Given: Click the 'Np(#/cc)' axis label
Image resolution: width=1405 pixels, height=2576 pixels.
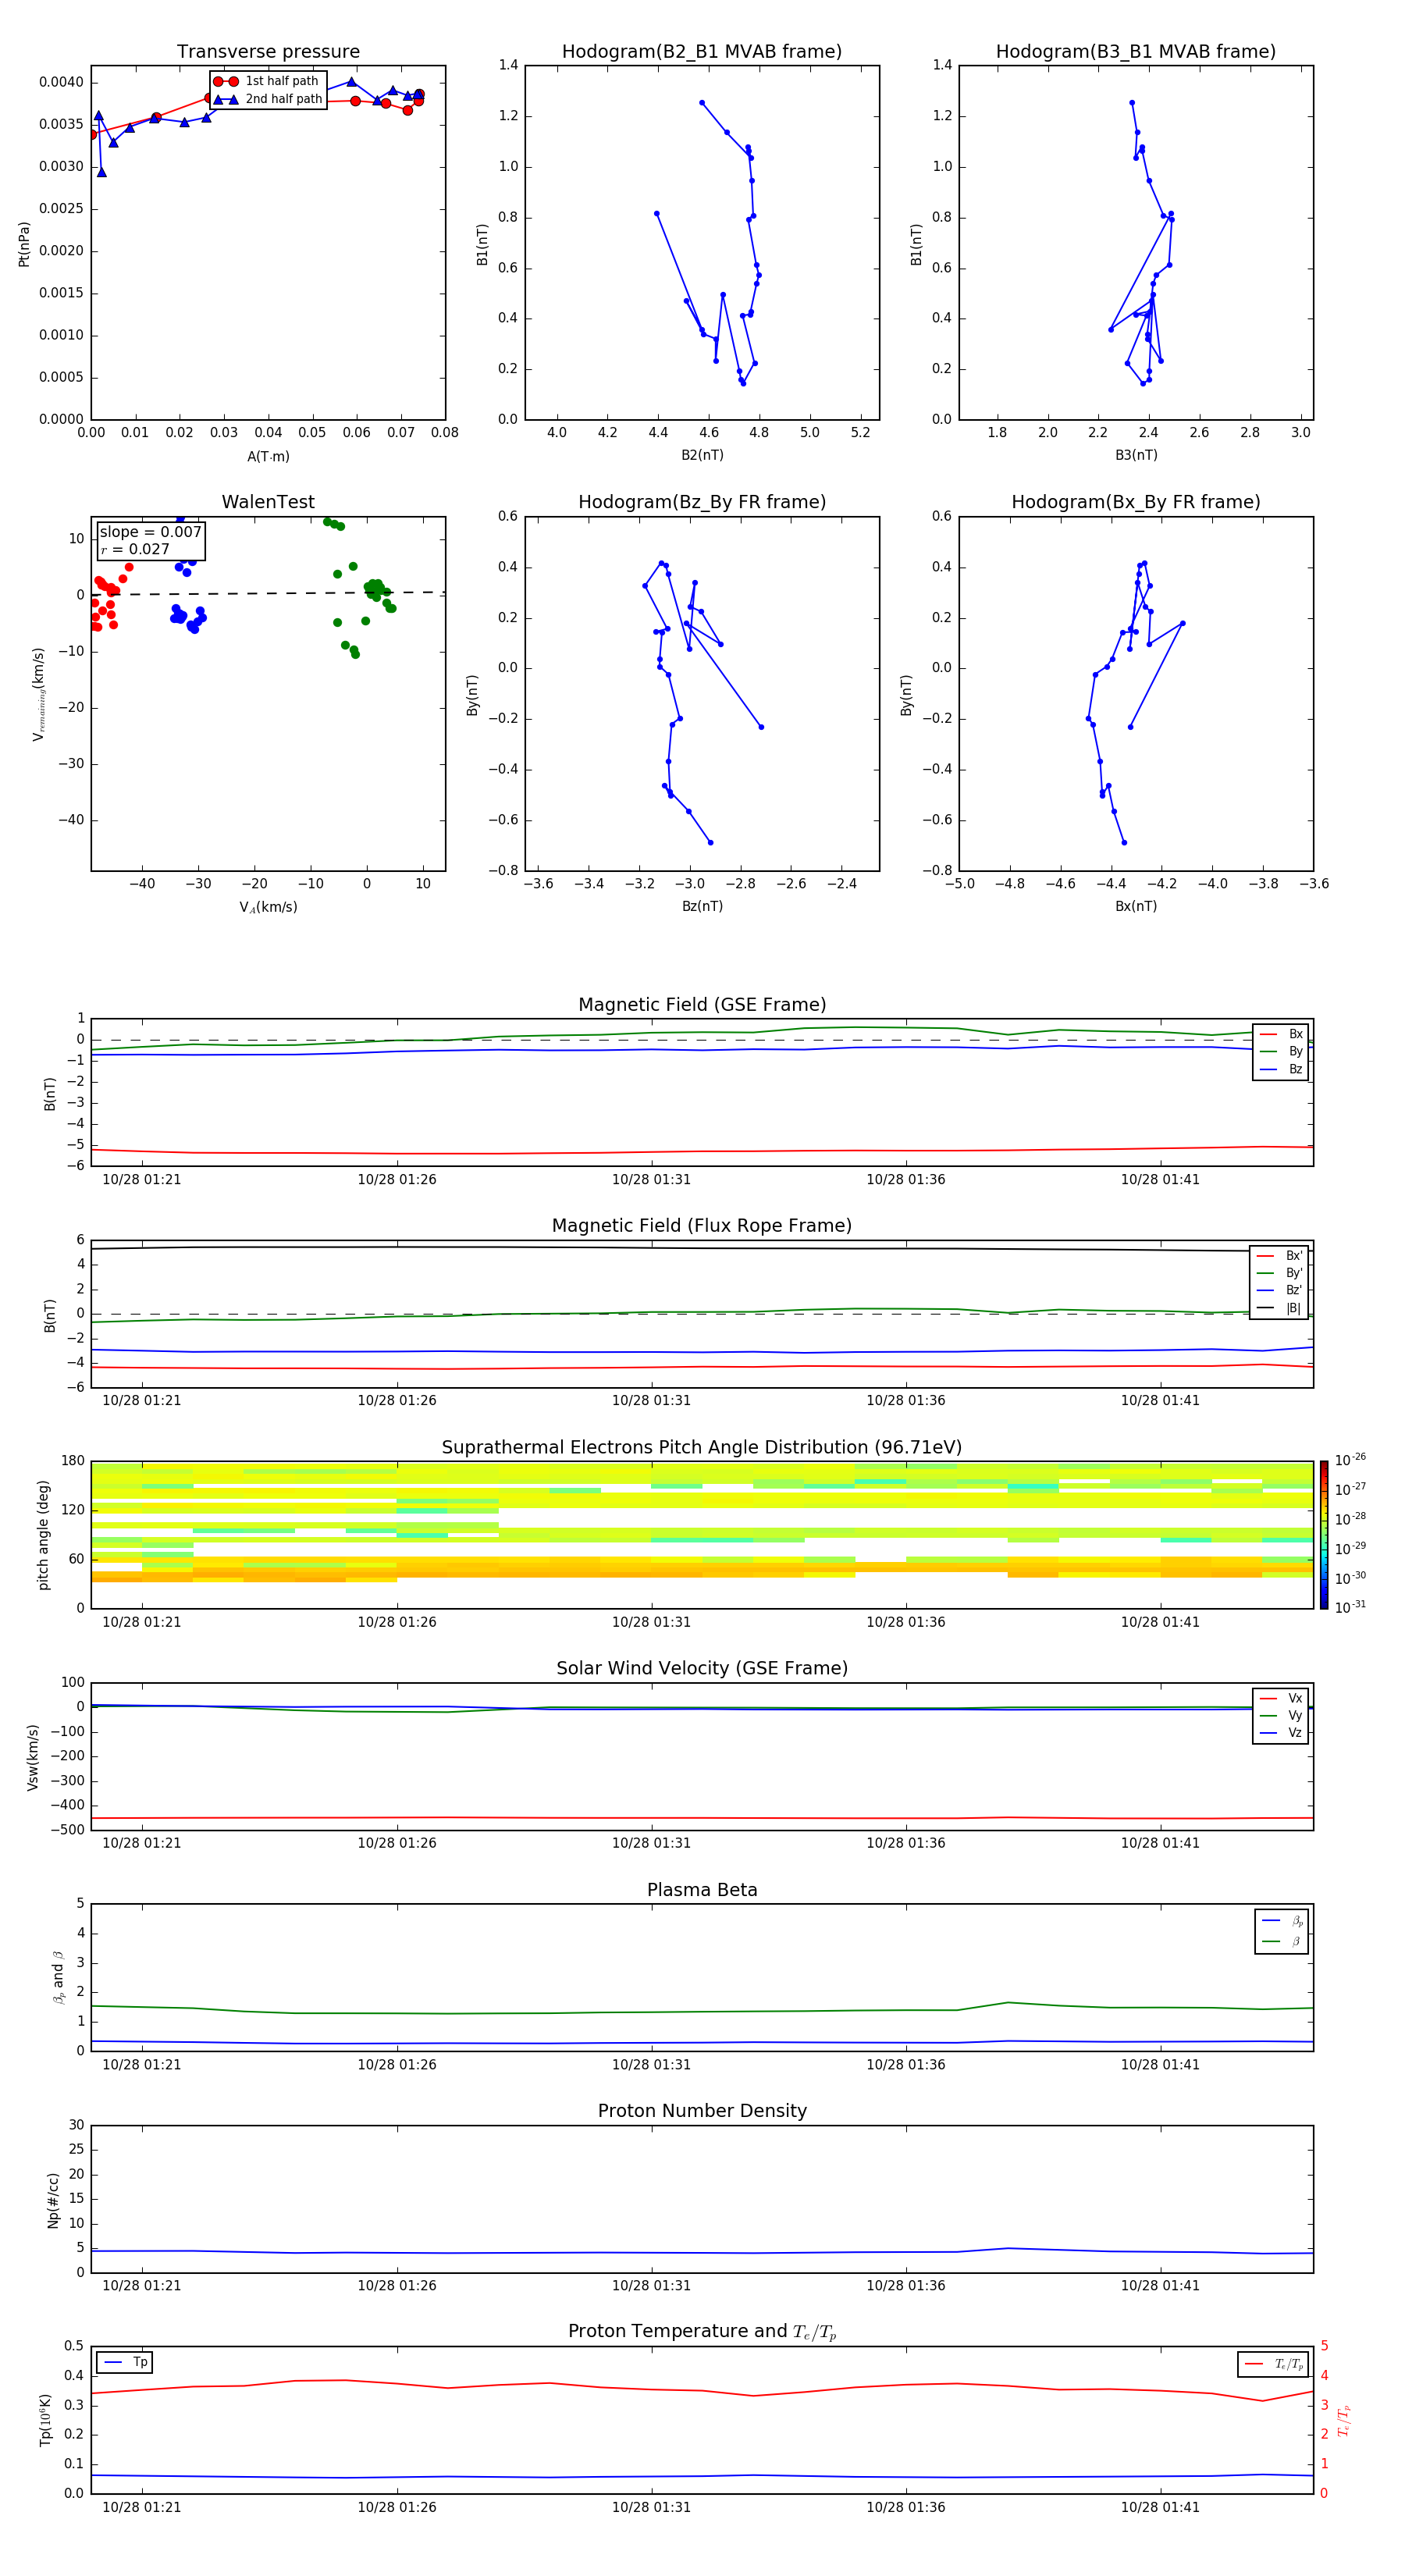Looking at the screenshot, I should click(x=53, y=2200).
